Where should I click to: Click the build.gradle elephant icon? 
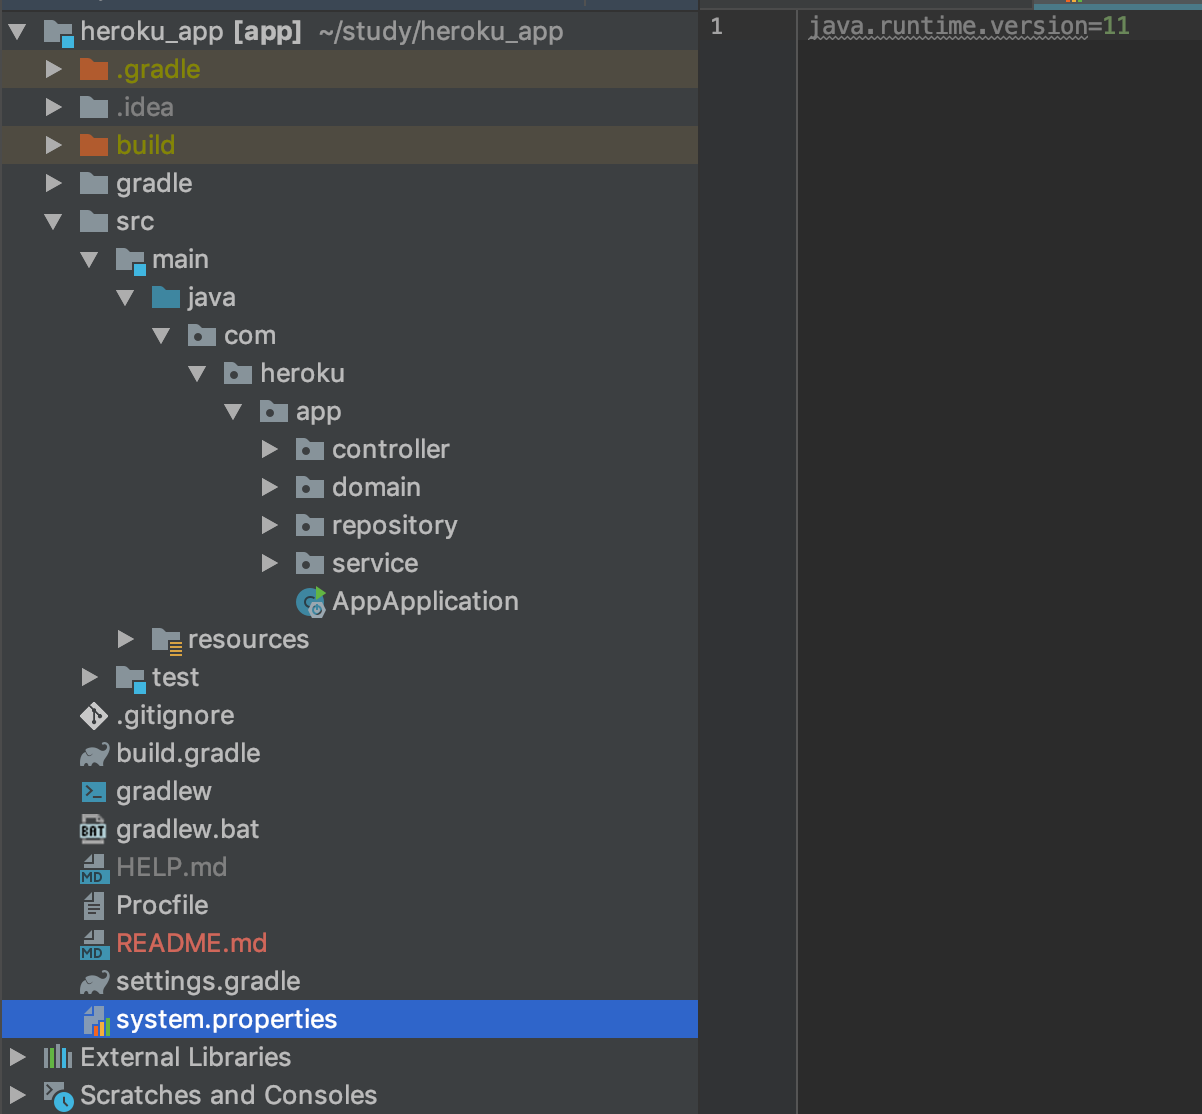tap(94, 754)
